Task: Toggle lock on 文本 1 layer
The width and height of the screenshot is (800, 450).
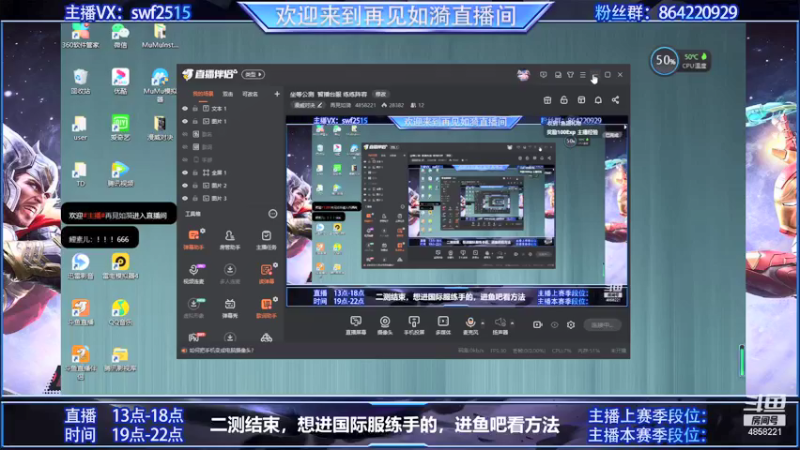Action: point(195,109)
